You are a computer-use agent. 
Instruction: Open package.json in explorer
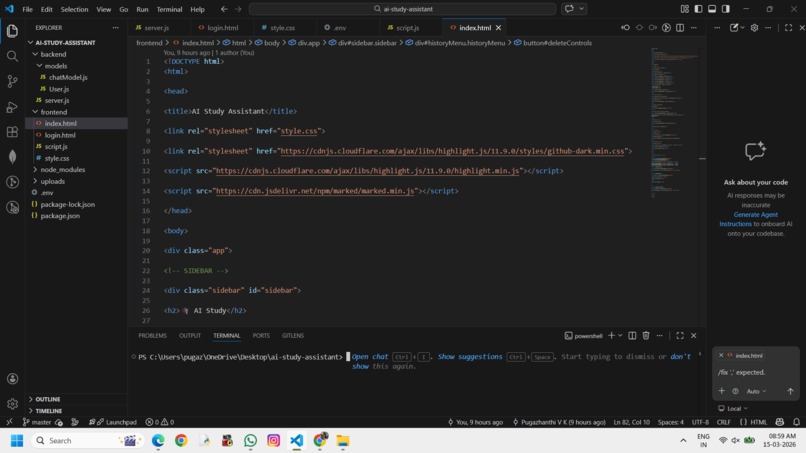(x=60, y=216)
